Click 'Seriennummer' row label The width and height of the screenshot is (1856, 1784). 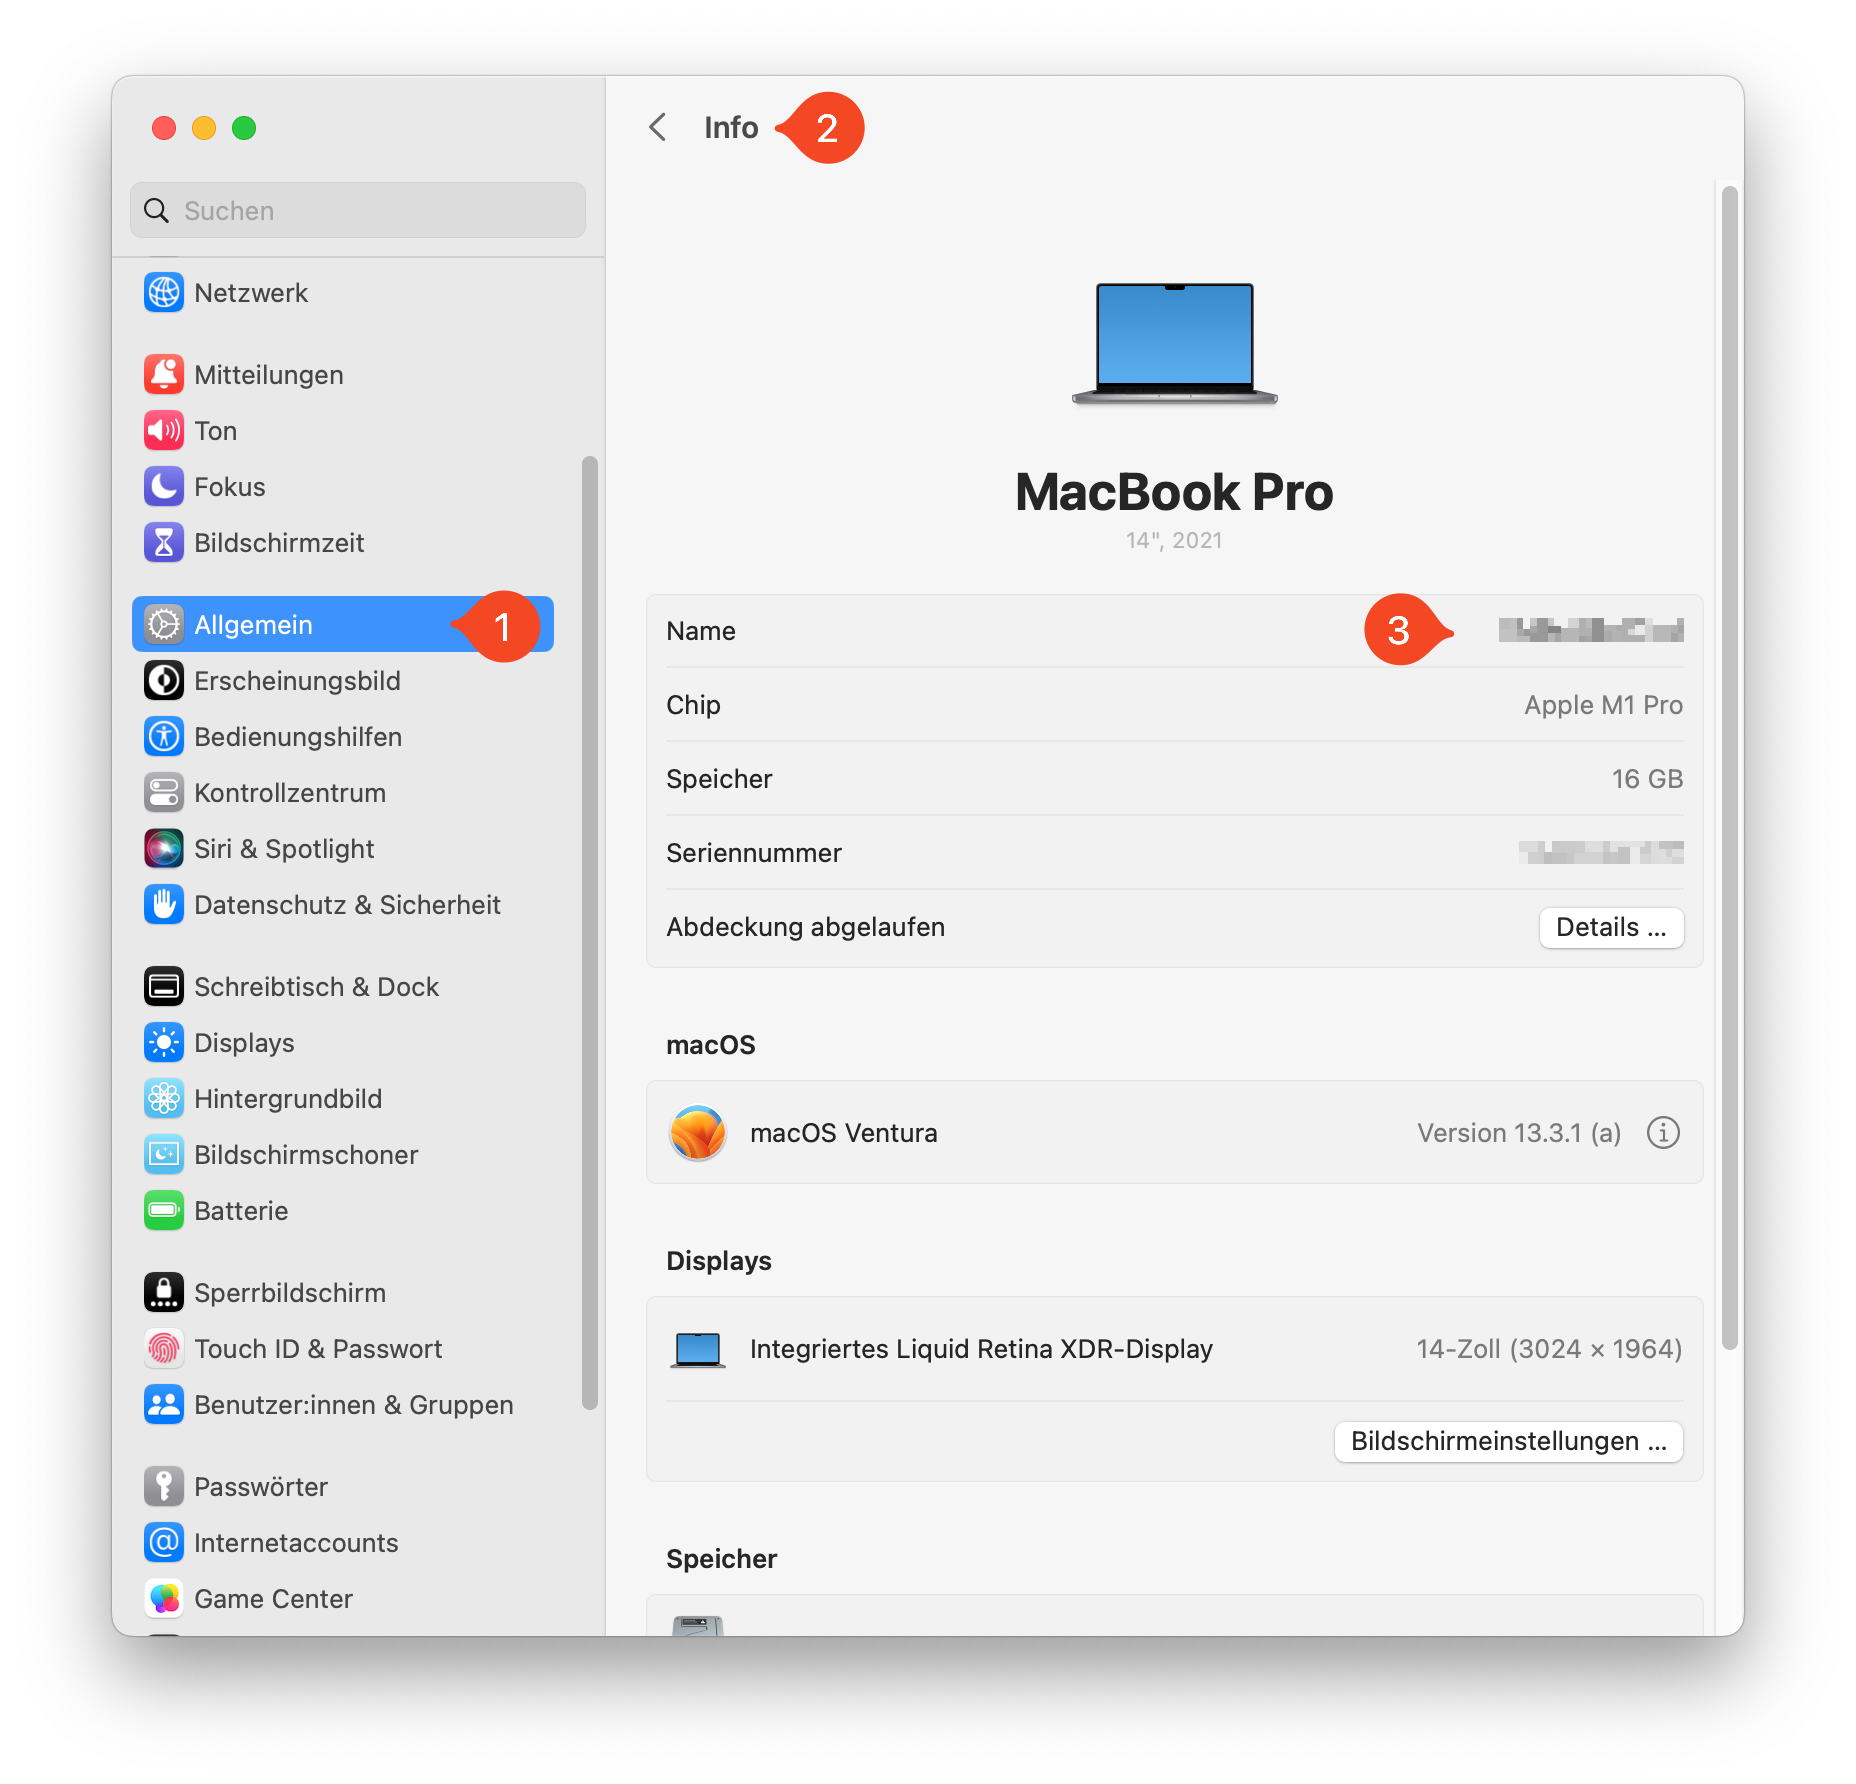pyautogui.click(x=754, y=853)
